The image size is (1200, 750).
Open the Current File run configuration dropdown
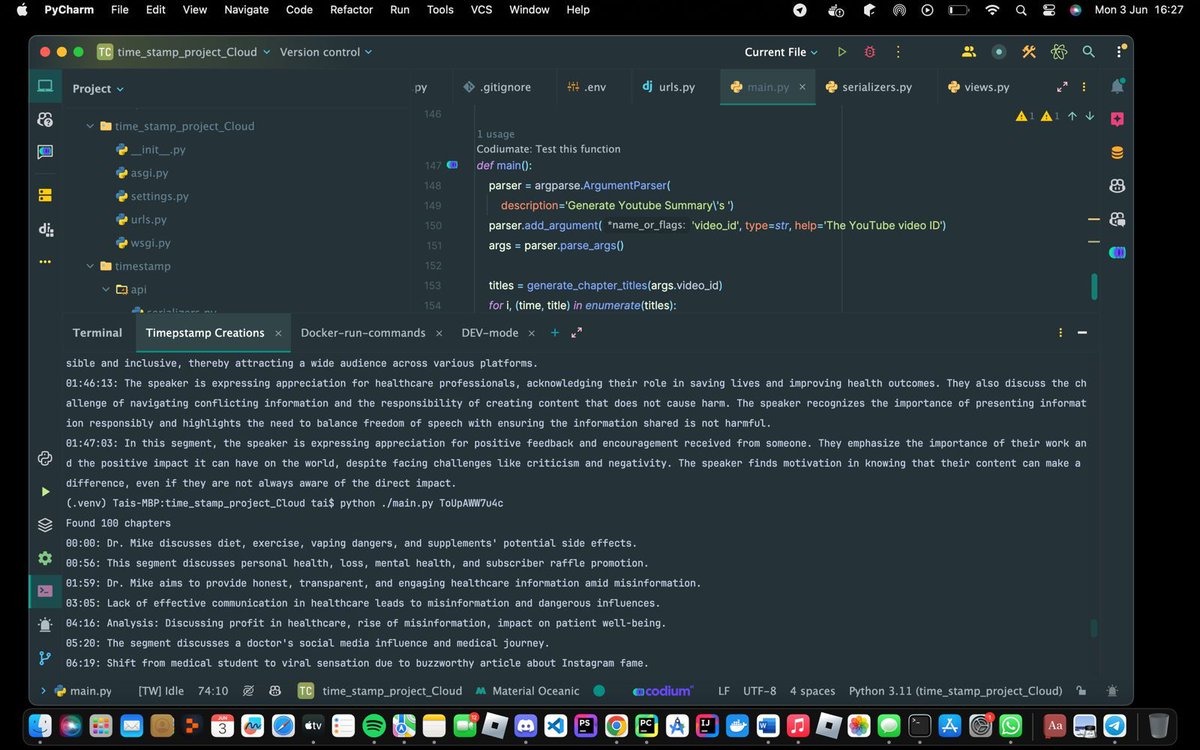pyautogui.click(x=779, y=51)
